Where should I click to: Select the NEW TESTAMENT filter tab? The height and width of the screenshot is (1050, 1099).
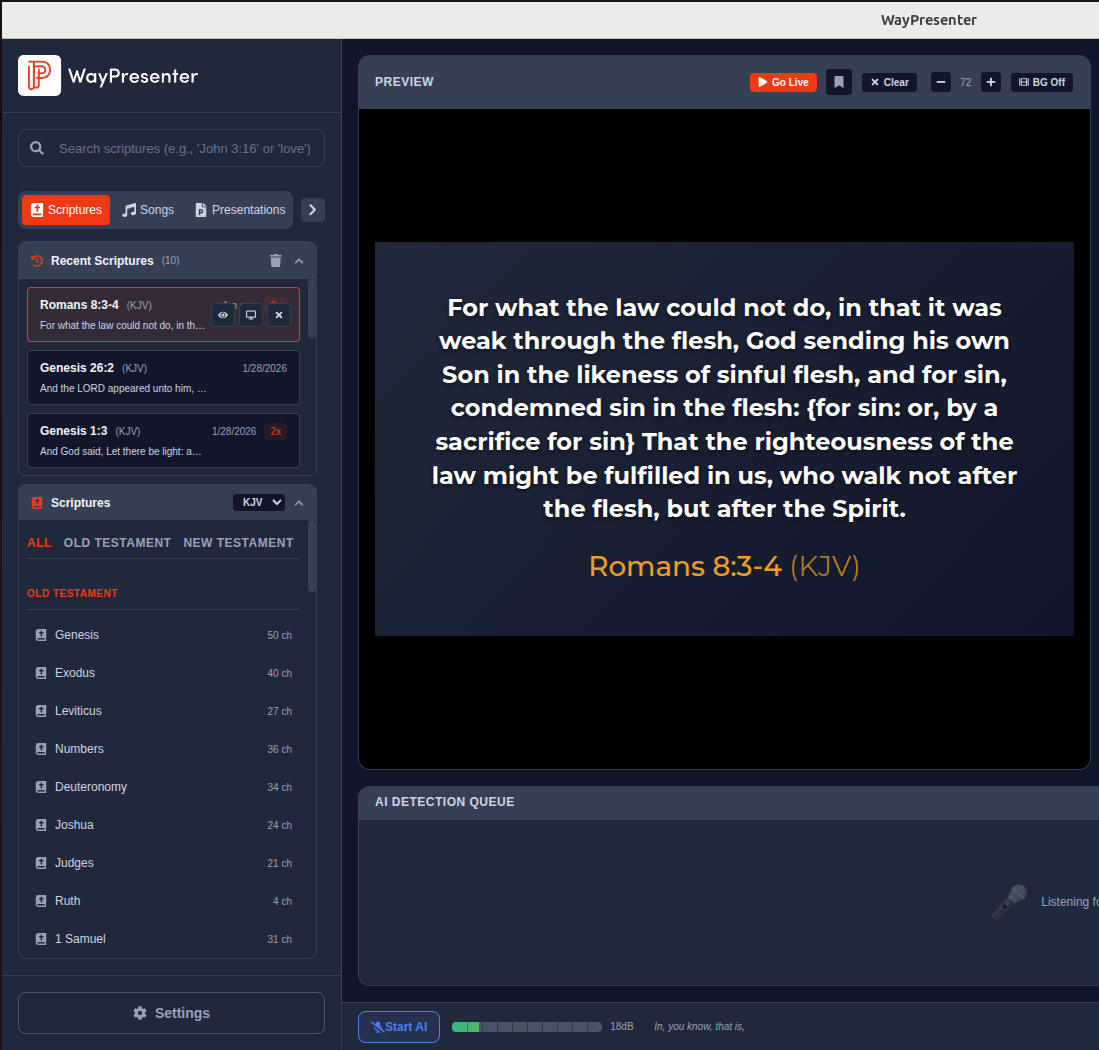(x=238, y=543)
